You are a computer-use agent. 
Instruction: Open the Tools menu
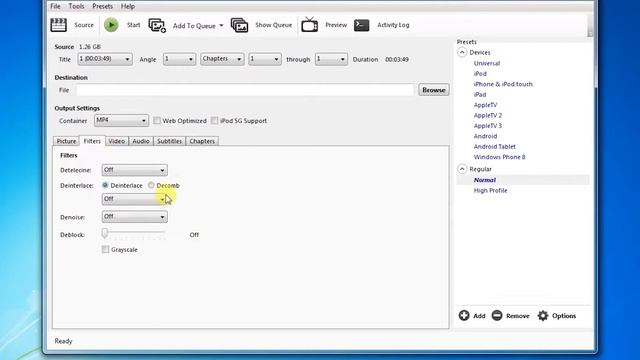coord(76,6)
